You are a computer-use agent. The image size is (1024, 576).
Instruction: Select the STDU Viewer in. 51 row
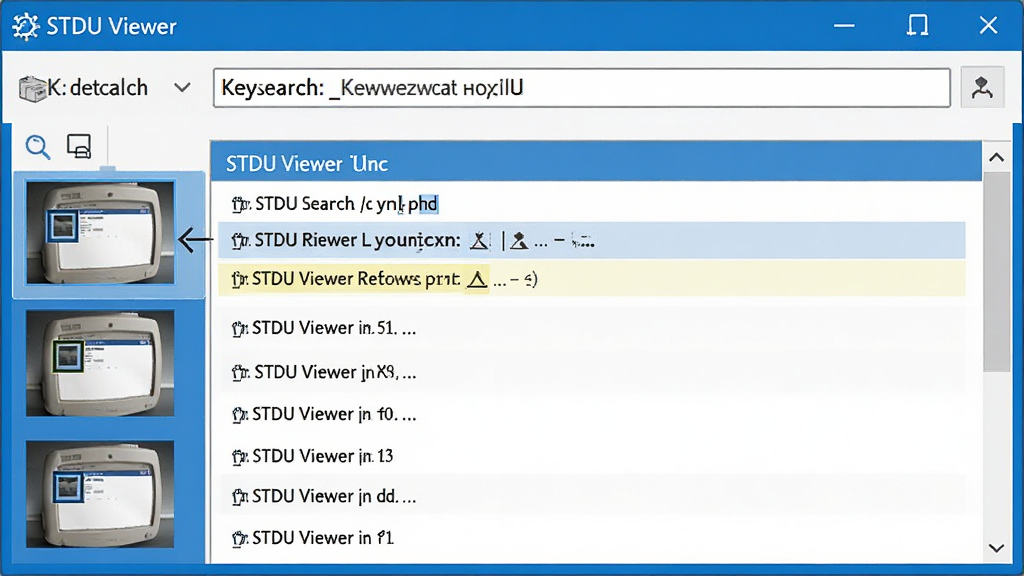click(592, 328)
